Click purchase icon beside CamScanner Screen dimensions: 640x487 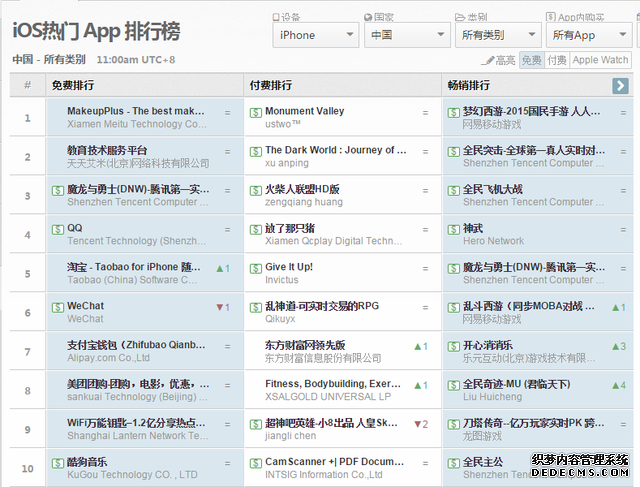256,463
